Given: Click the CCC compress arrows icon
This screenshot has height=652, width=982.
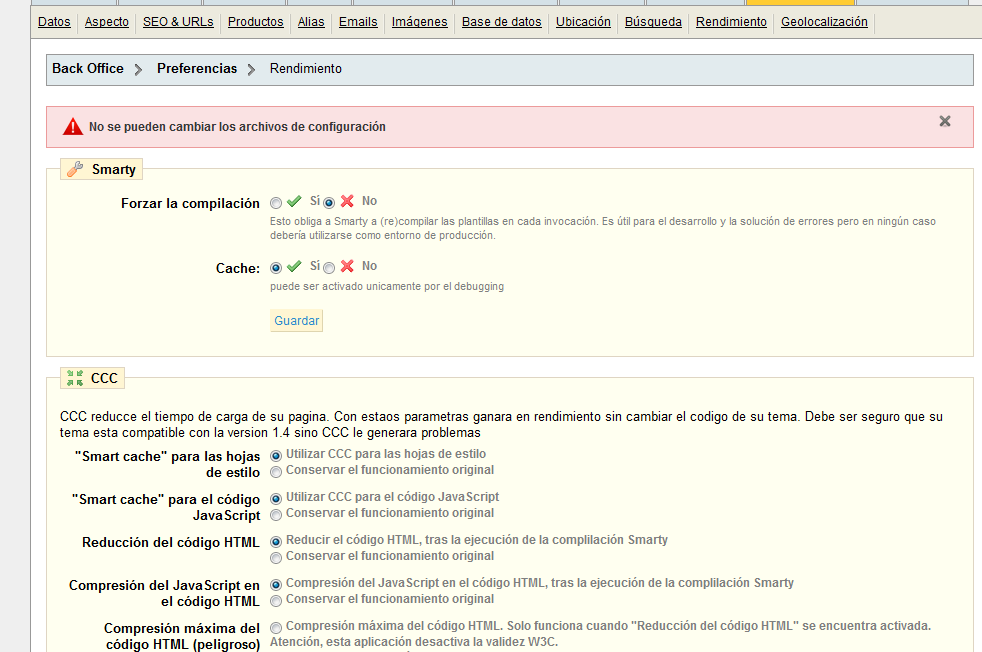Looking at the screenshot, I should [75, 378].
